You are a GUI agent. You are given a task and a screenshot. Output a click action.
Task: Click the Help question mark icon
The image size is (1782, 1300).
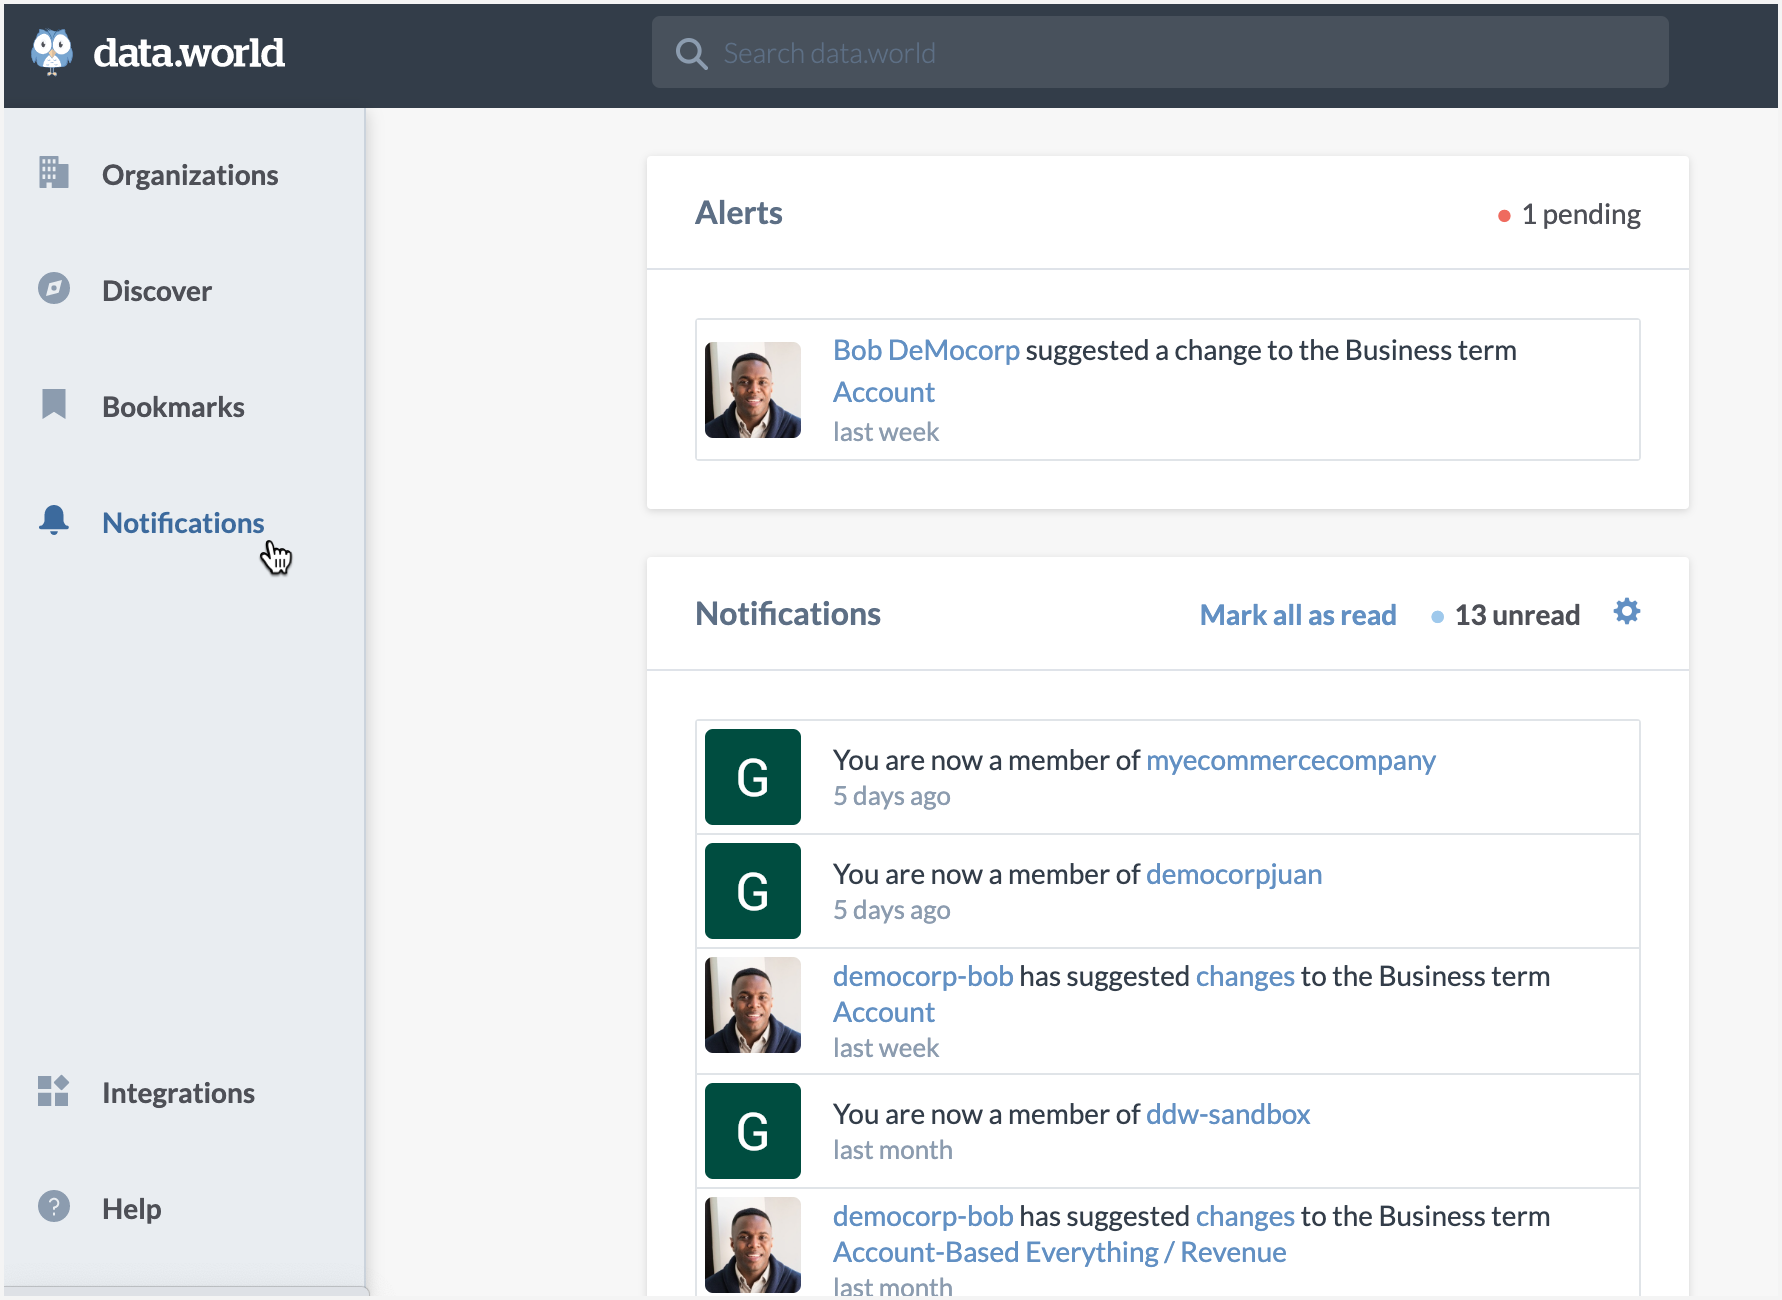pos(54,1206)
